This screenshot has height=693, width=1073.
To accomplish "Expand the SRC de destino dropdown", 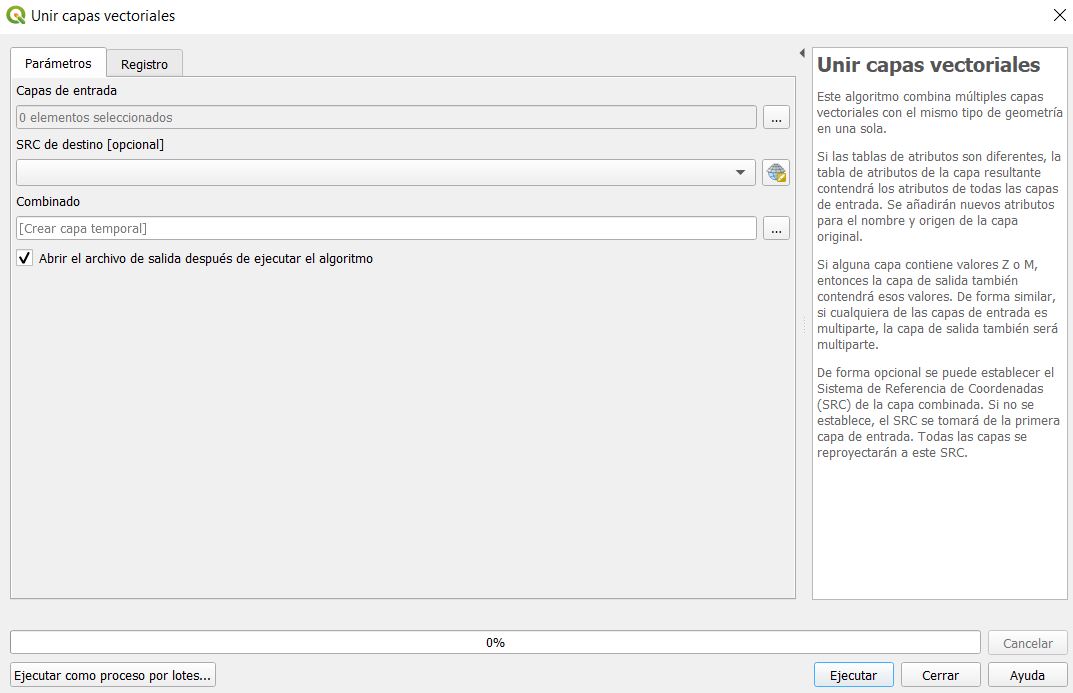I will tap(740, 173).
